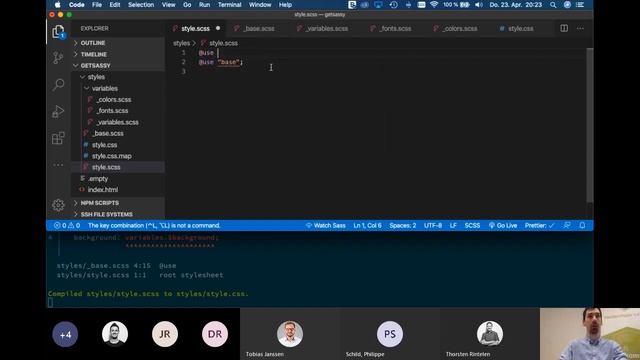Click the editor vertical scrollbar
640x360 pixels.
[590, 125]
